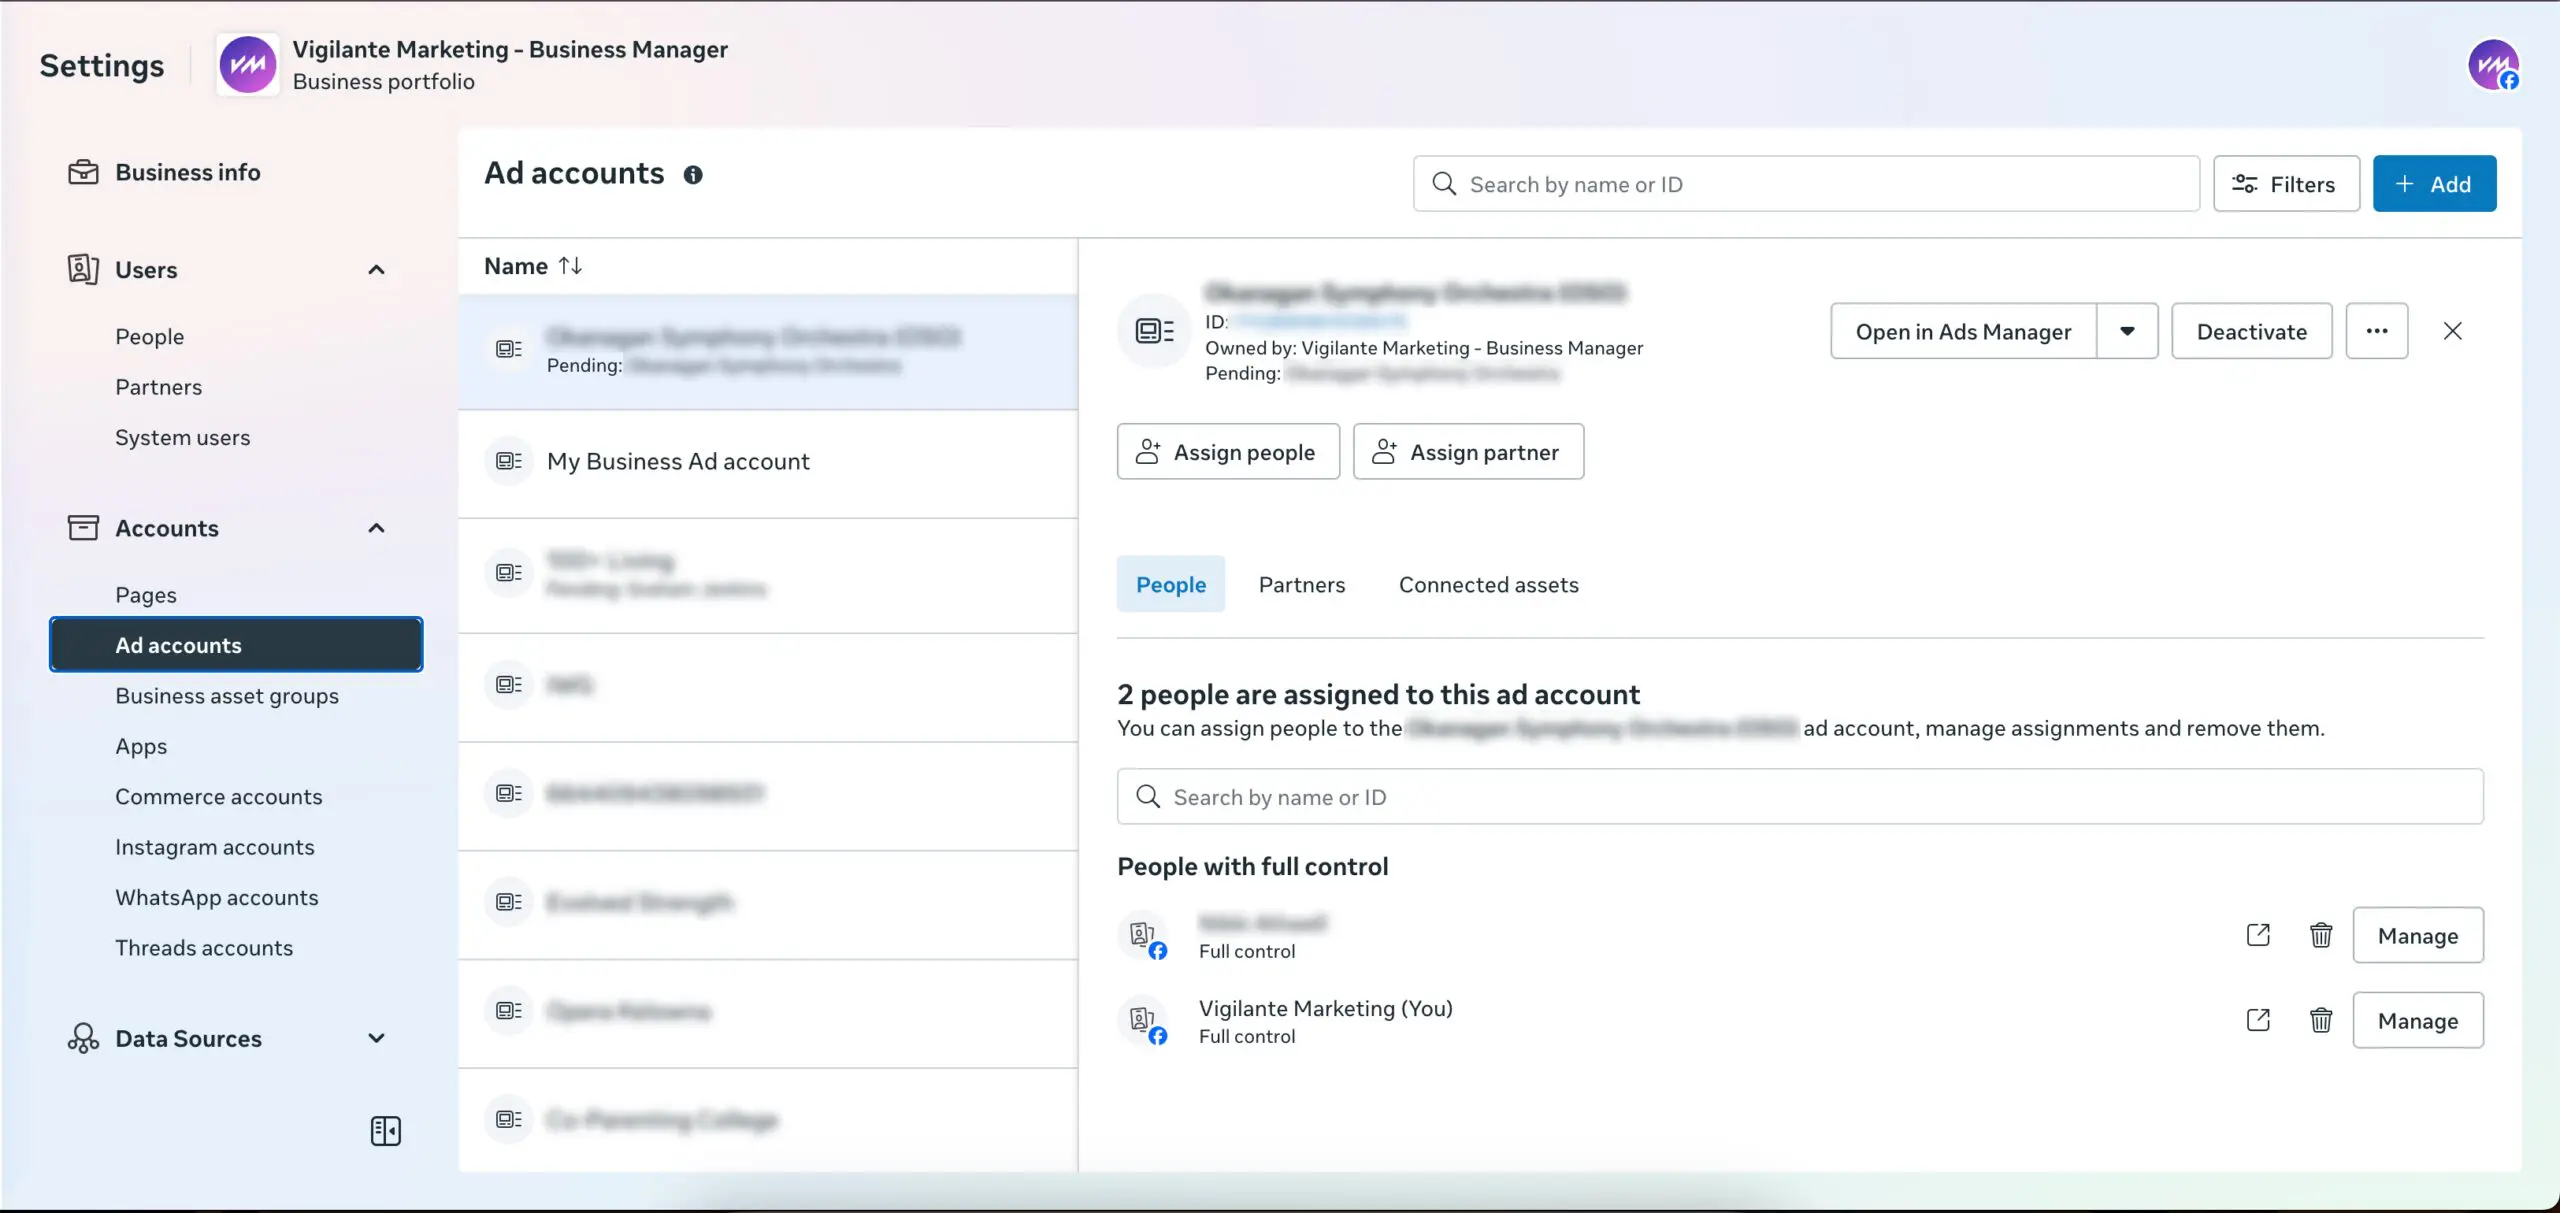The height and width of the screenshot is (1213, 2560).
Task: Click the Deactivate button
Action: point(2251,331)
